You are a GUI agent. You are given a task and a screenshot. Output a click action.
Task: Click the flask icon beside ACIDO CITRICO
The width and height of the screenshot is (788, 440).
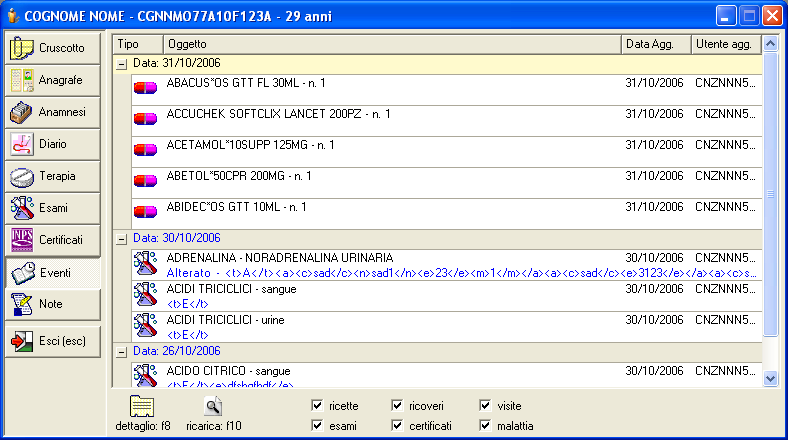146,374
